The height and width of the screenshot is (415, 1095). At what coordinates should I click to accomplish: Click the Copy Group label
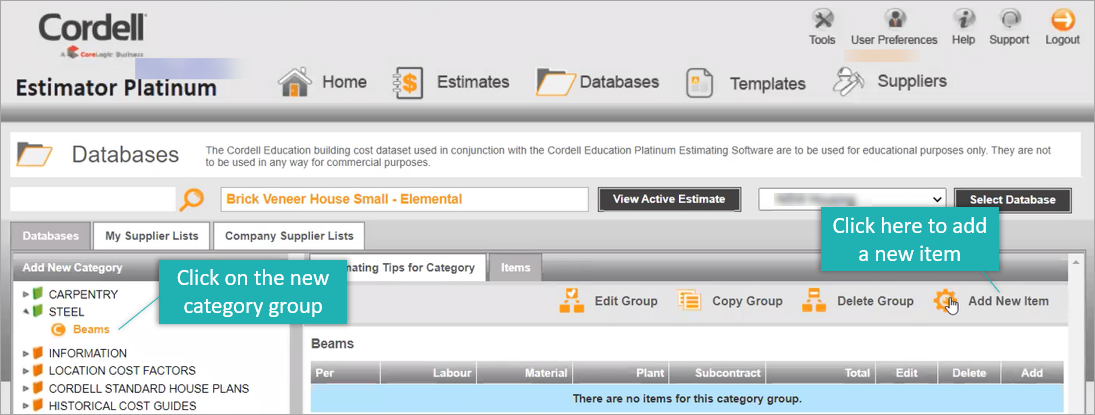click(747, 301)
